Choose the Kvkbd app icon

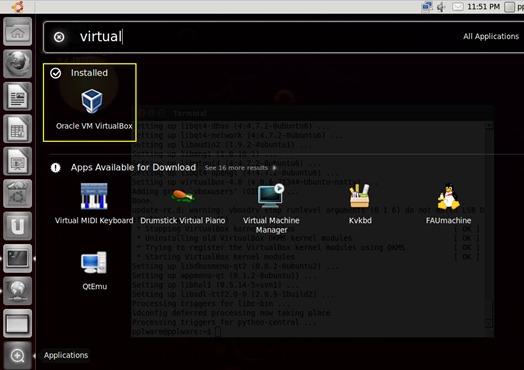(x=360, y=196)
